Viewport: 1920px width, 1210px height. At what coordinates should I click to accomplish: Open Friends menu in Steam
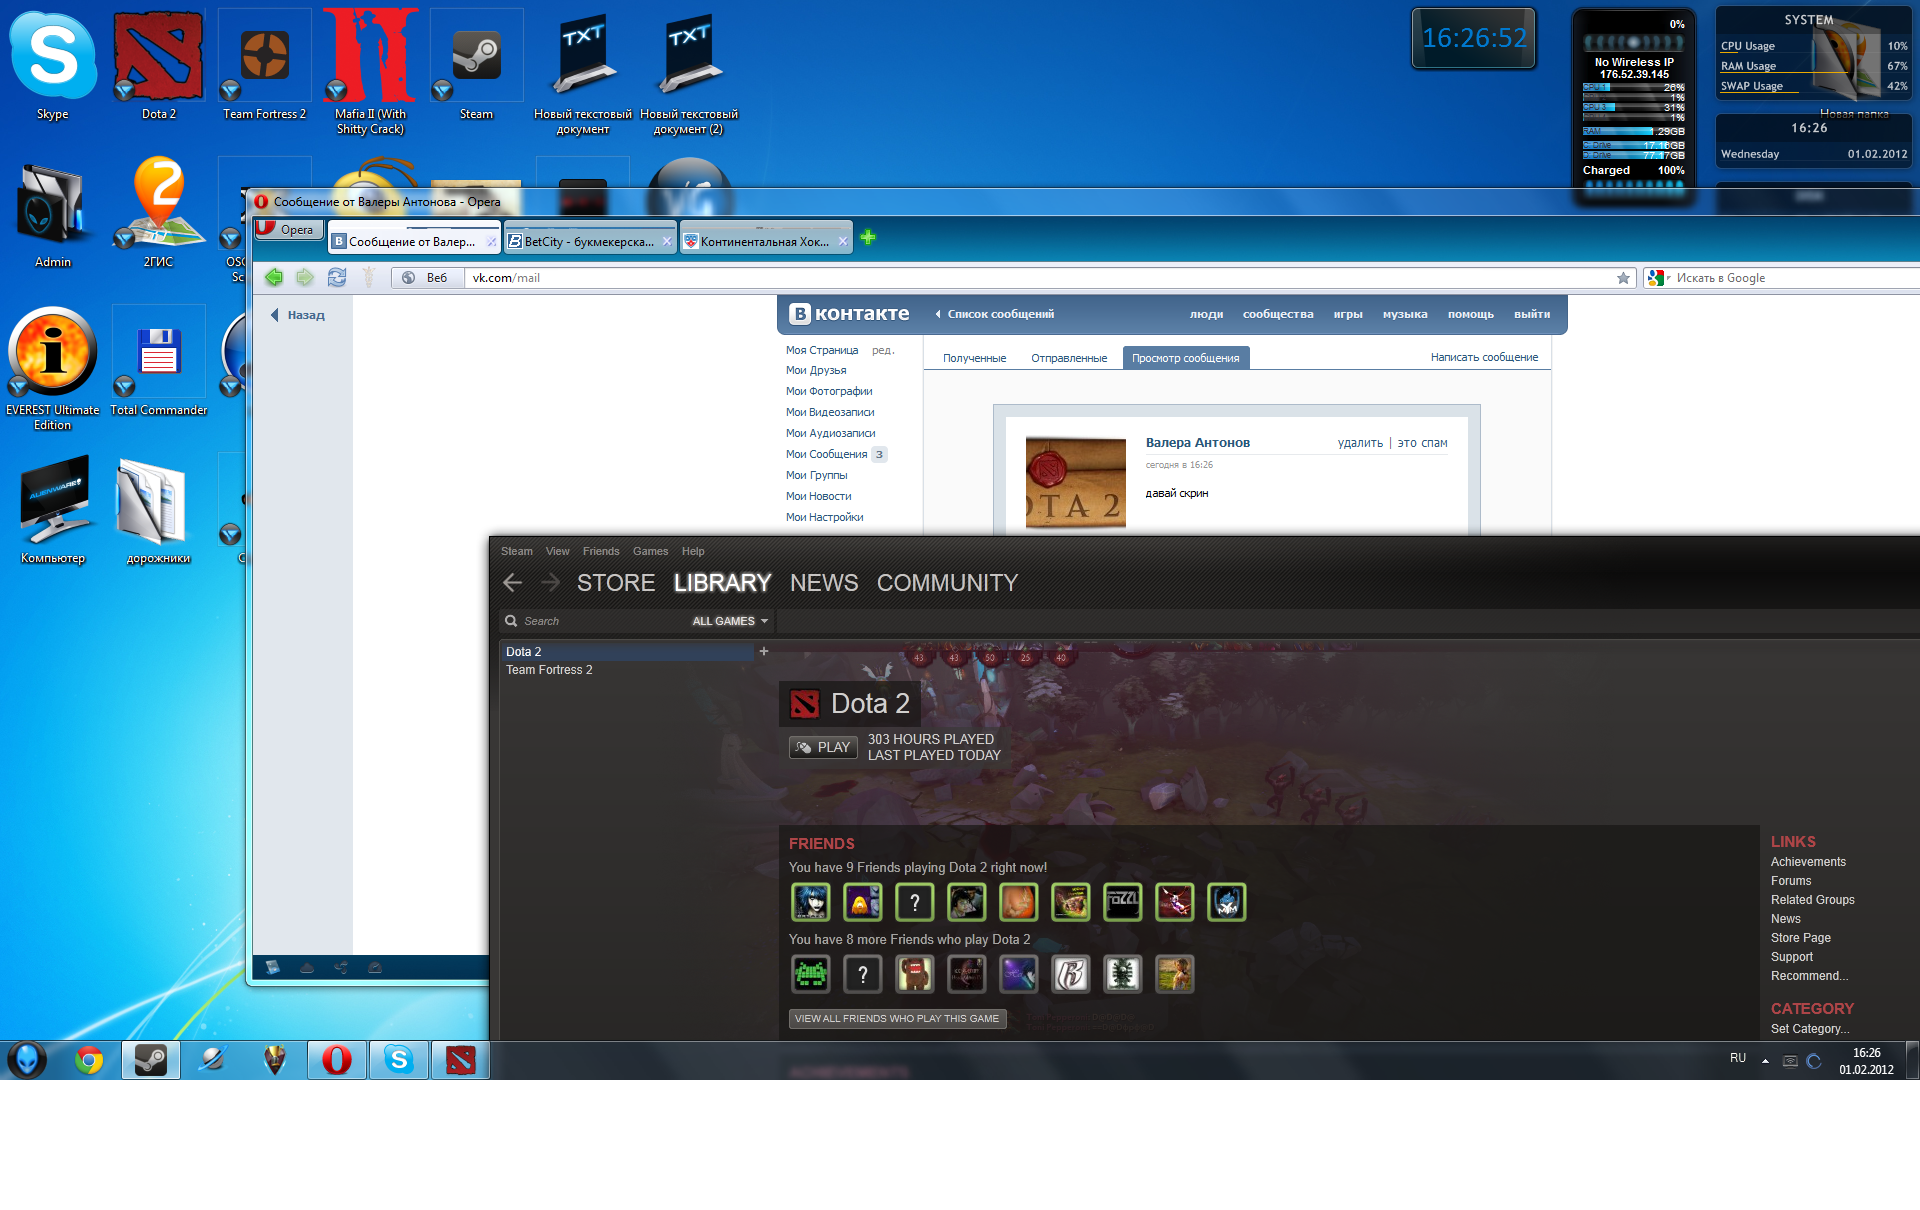tap(601, 551)
